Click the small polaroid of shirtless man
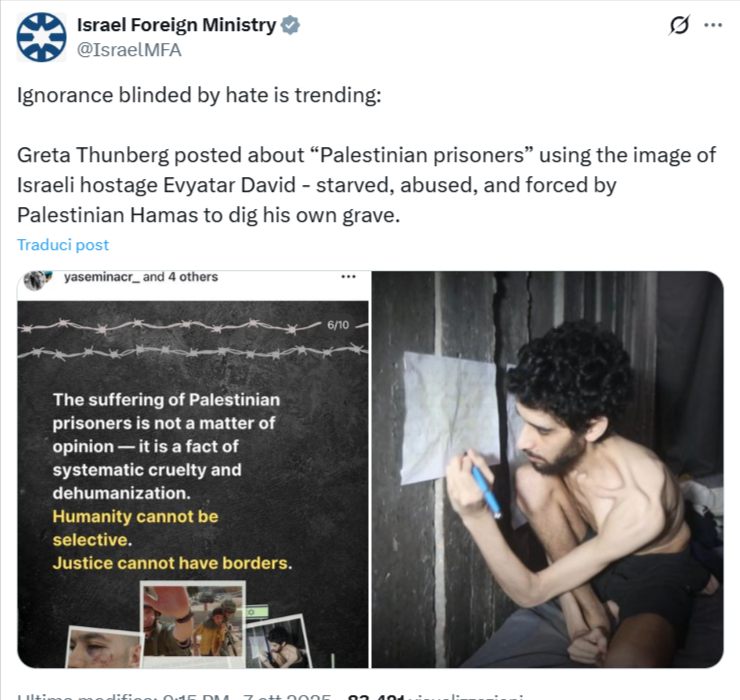This screenshot has width=740, height=700. coord(279,642)
